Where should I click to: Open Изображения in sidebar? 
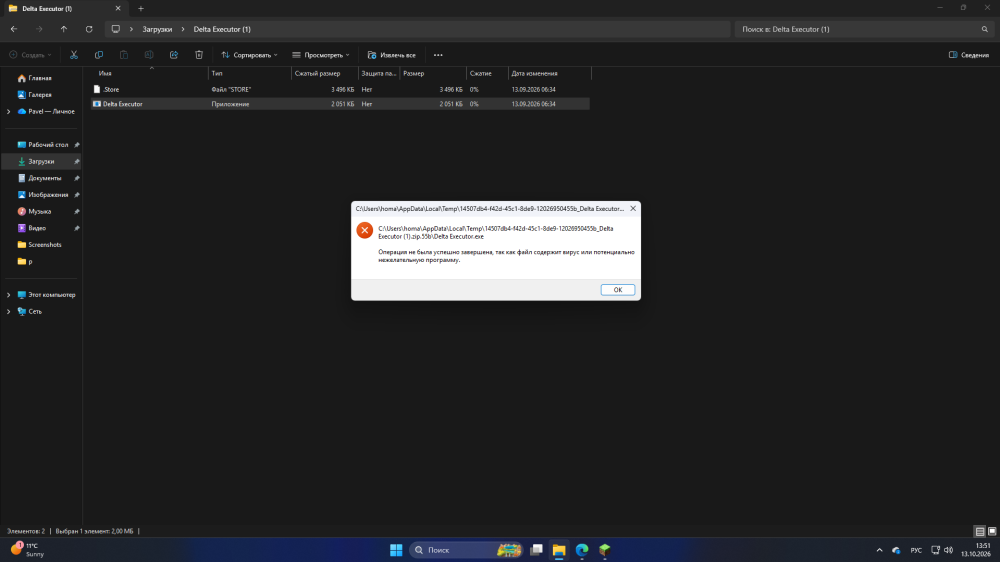(x=48, y=195)
